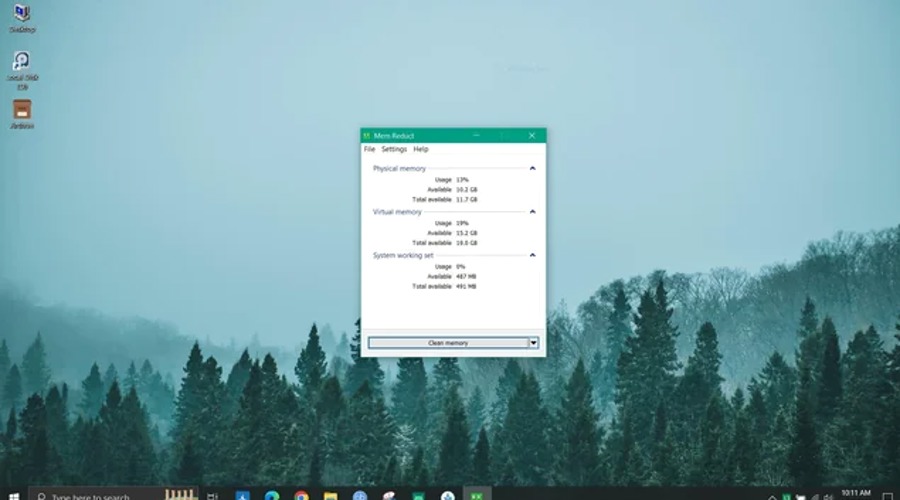
Task: Open the File menu
Action: click(x=369, y=149)
